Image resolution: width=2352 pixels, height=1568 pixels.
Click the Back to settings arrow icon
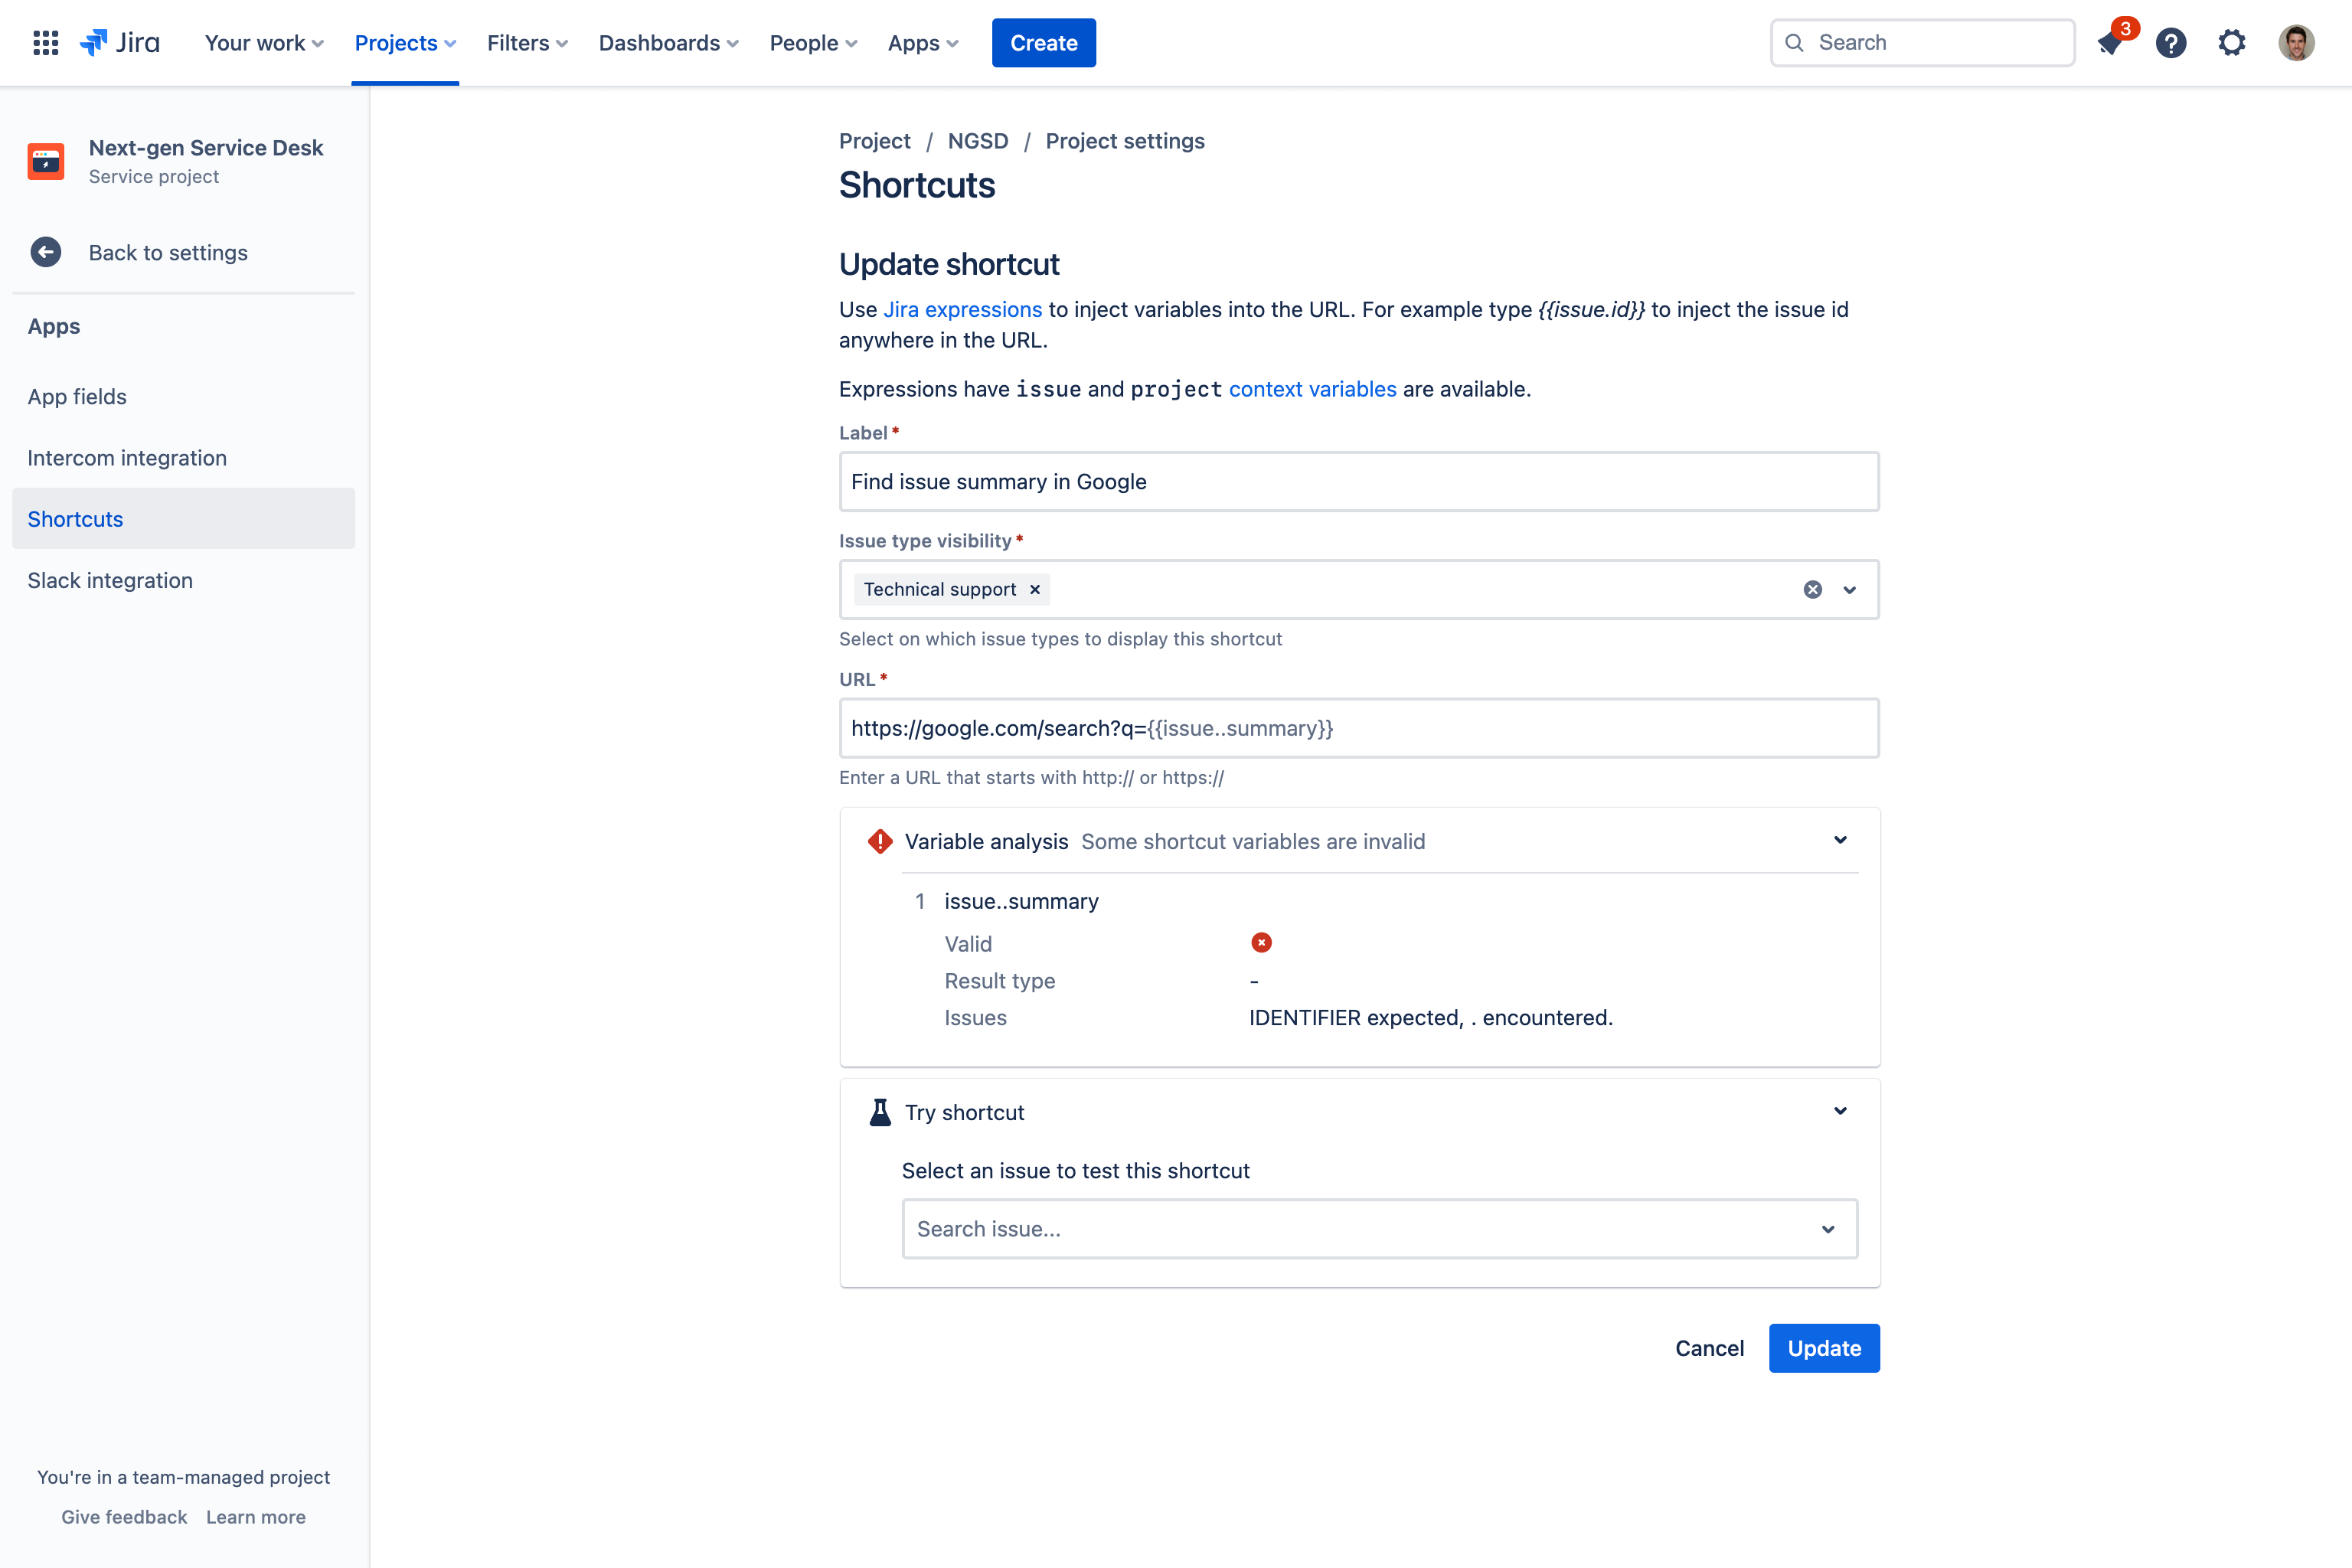click(x=45, y=252)
